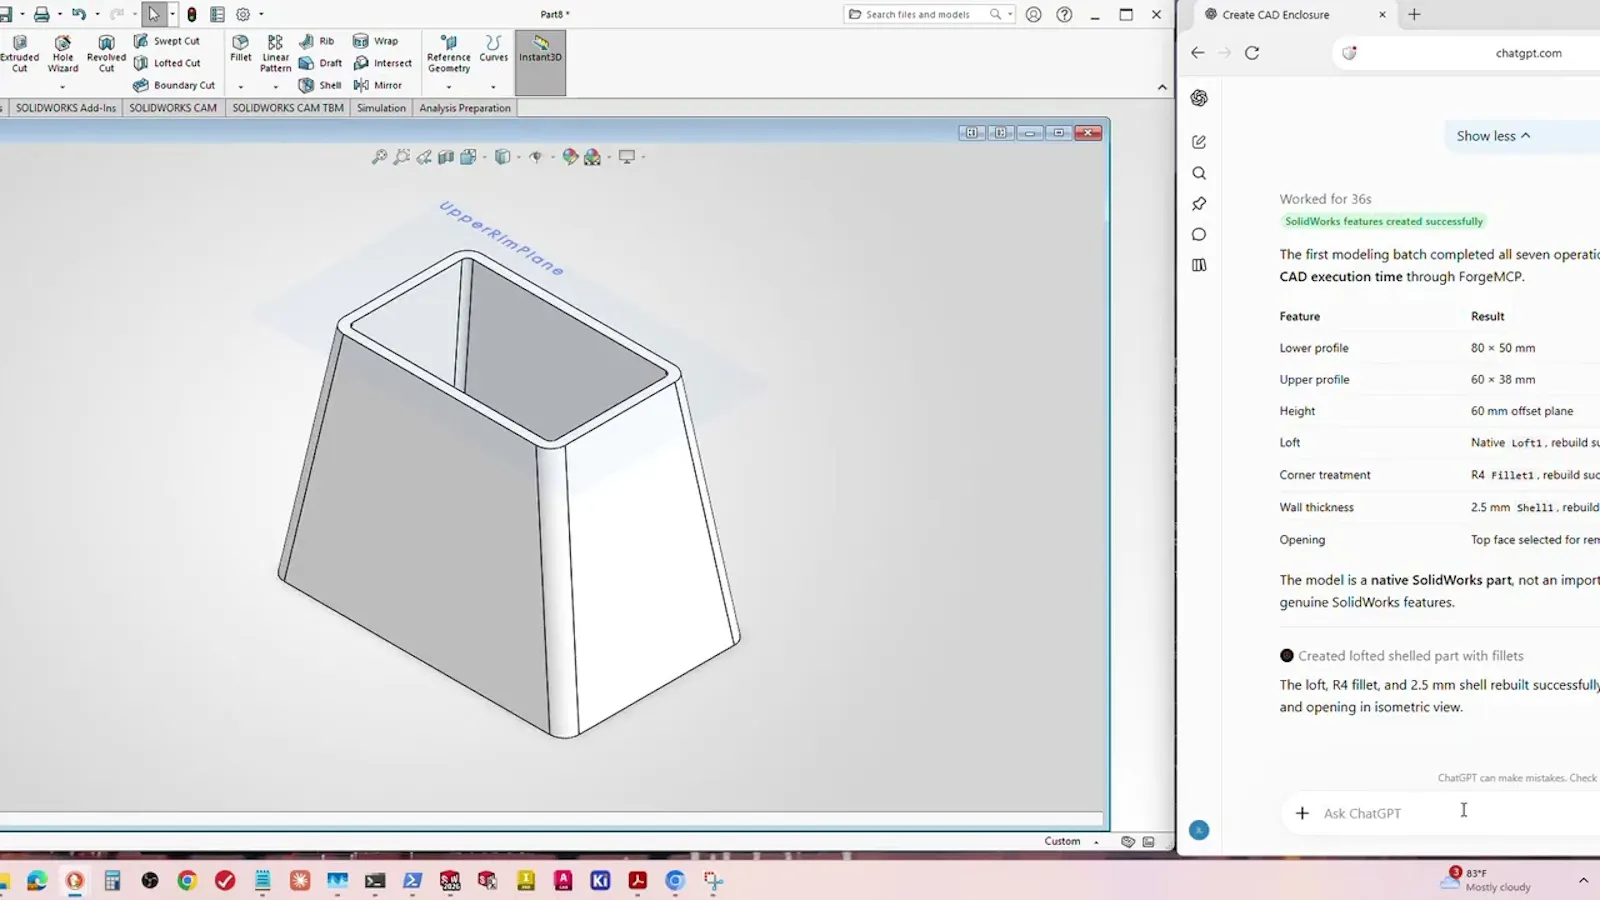Expand the Linear Pattern dropdown arrow
Screen dimensions: 1600x900
click(275, 87)
